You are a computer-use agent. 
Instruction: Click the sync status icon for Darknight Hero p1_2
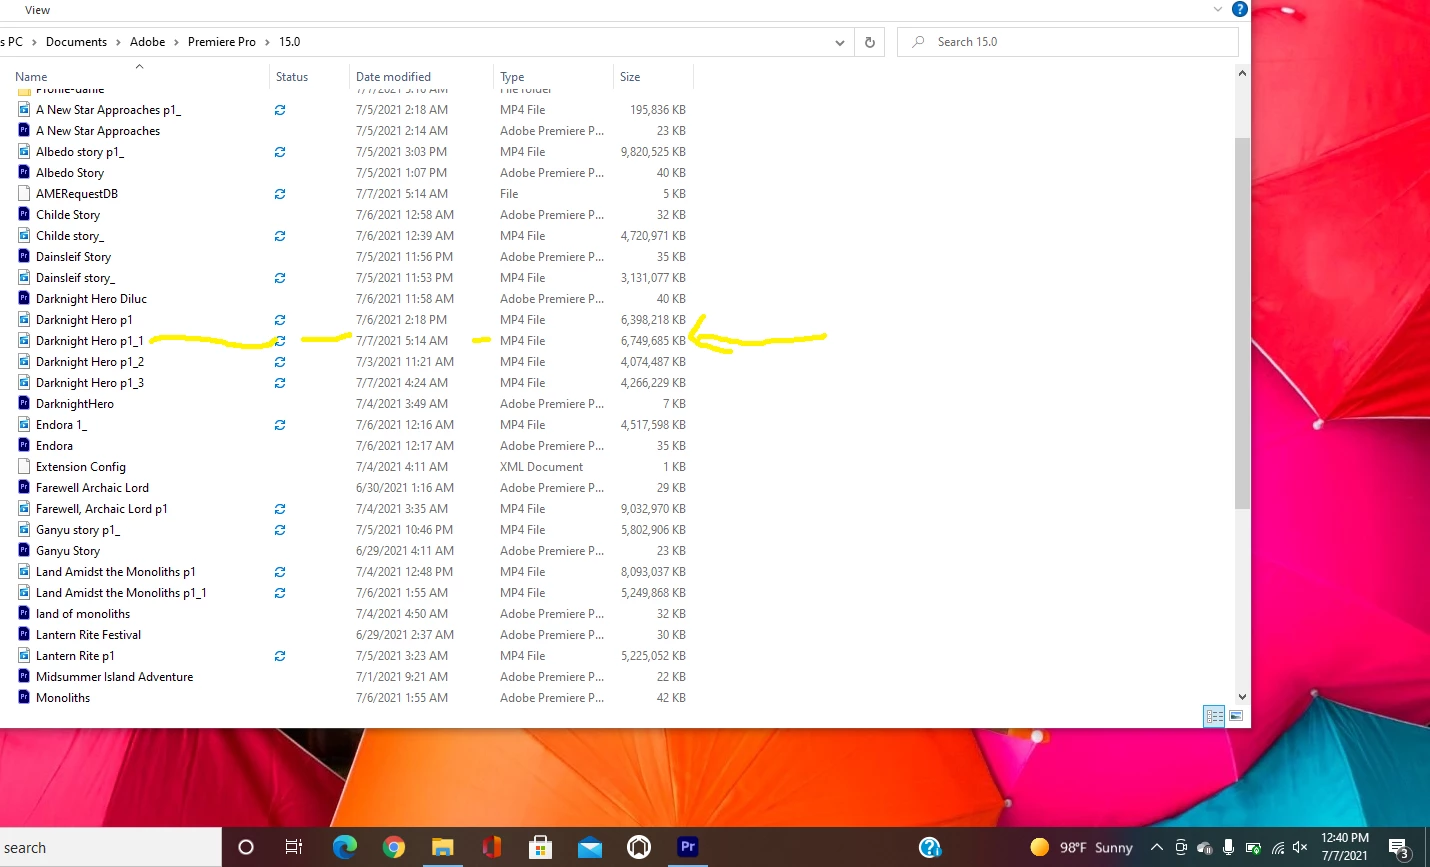coord(280,362)
